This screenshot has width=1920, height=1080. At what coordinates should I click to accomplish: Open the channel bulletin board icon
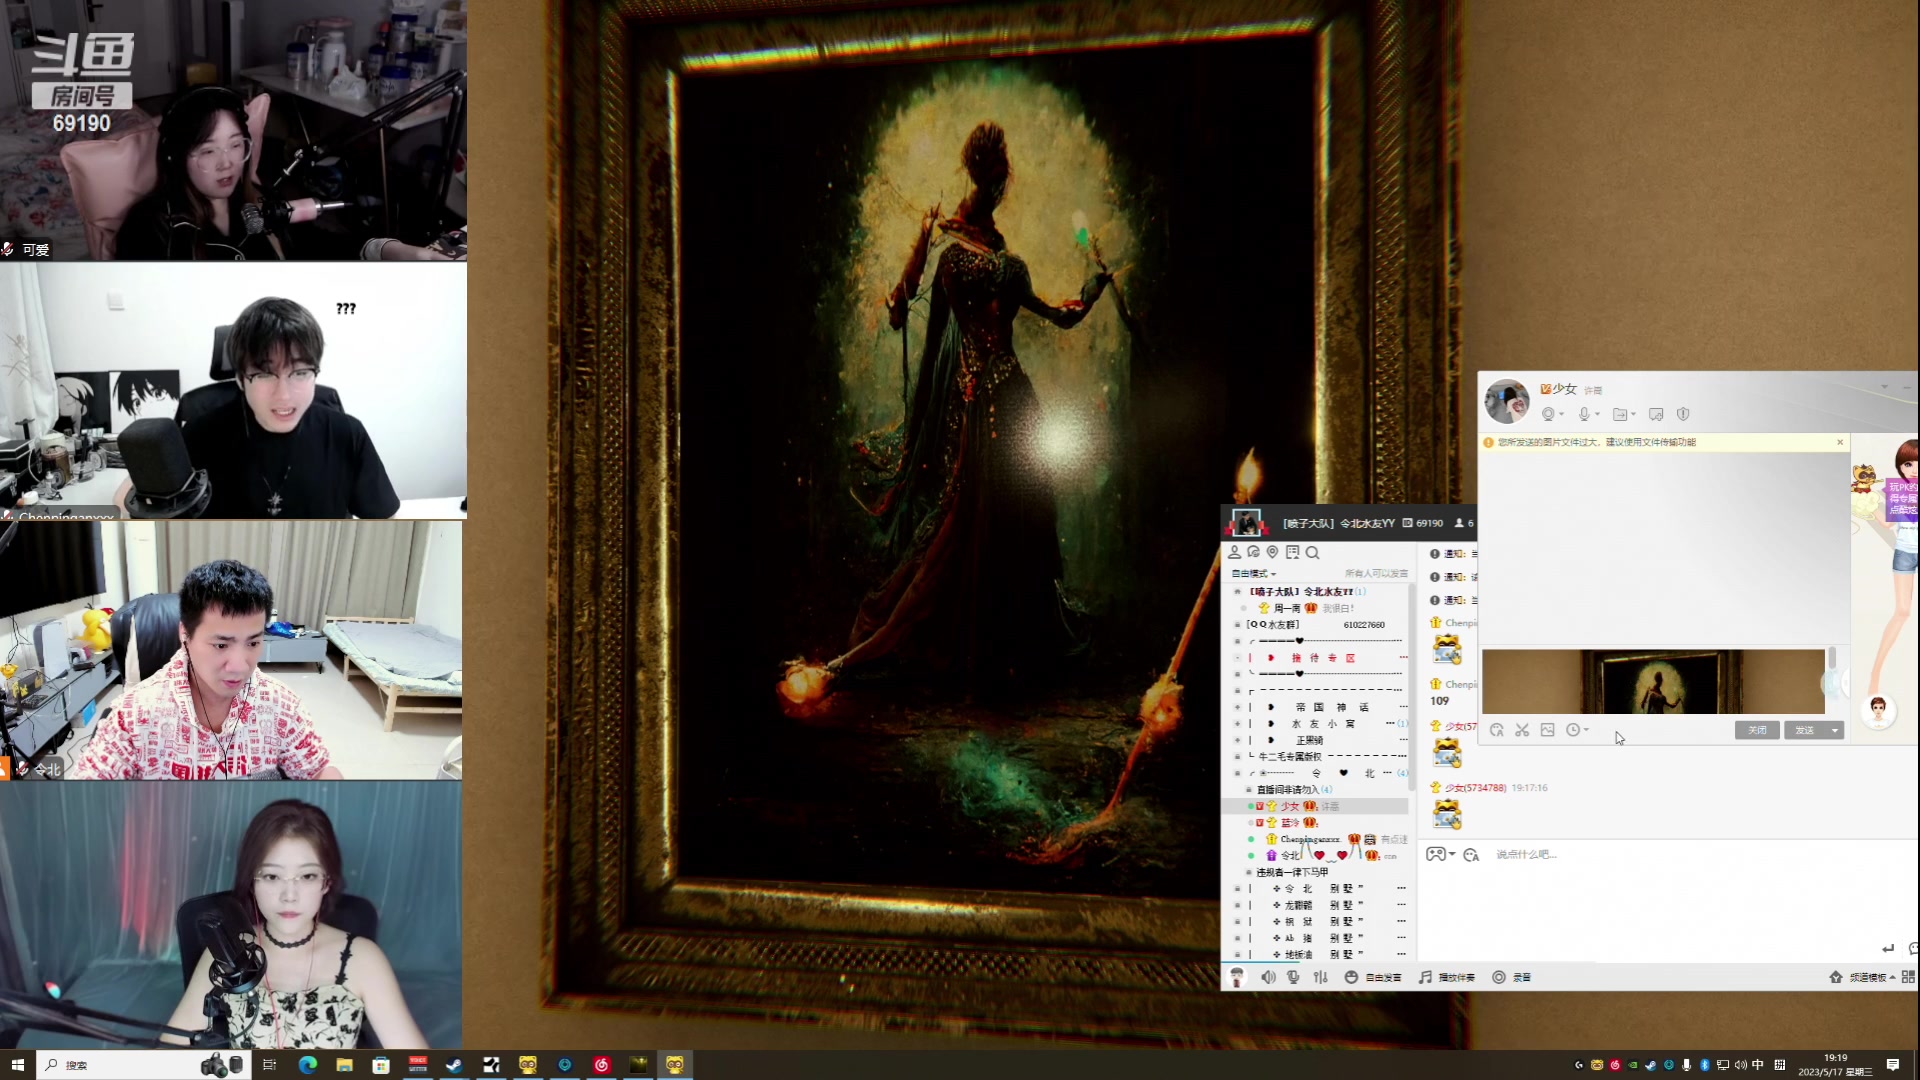pos(1292,552)
